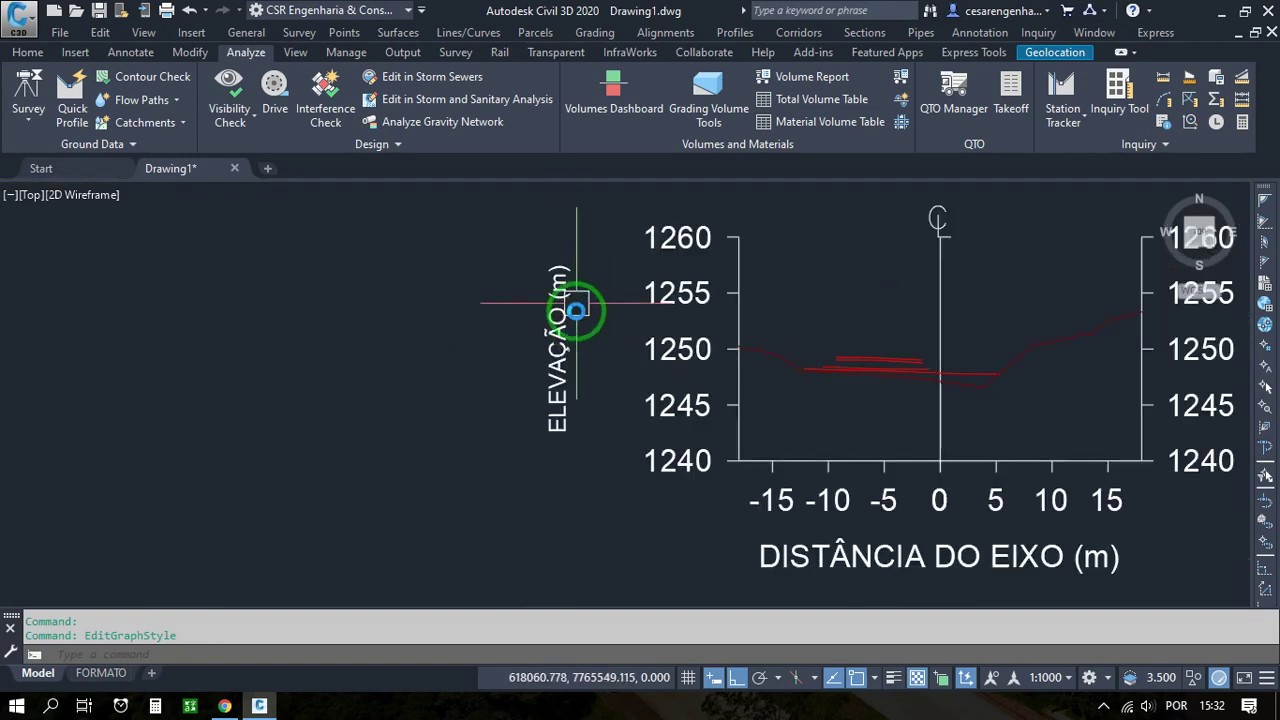
Task: Open the workspace dropdown CSR Engenharia
Action: [x=330, y=11]
